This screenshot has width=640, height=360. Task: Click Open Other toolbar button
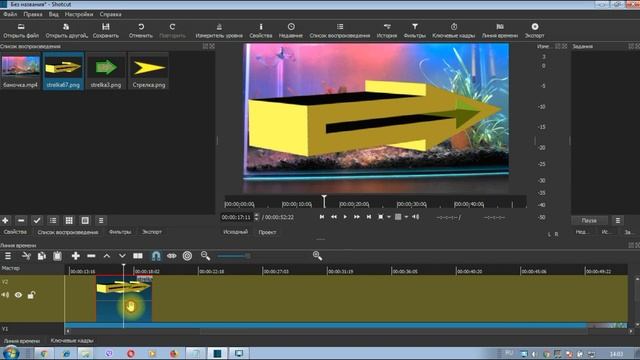[x=67, y=31]
